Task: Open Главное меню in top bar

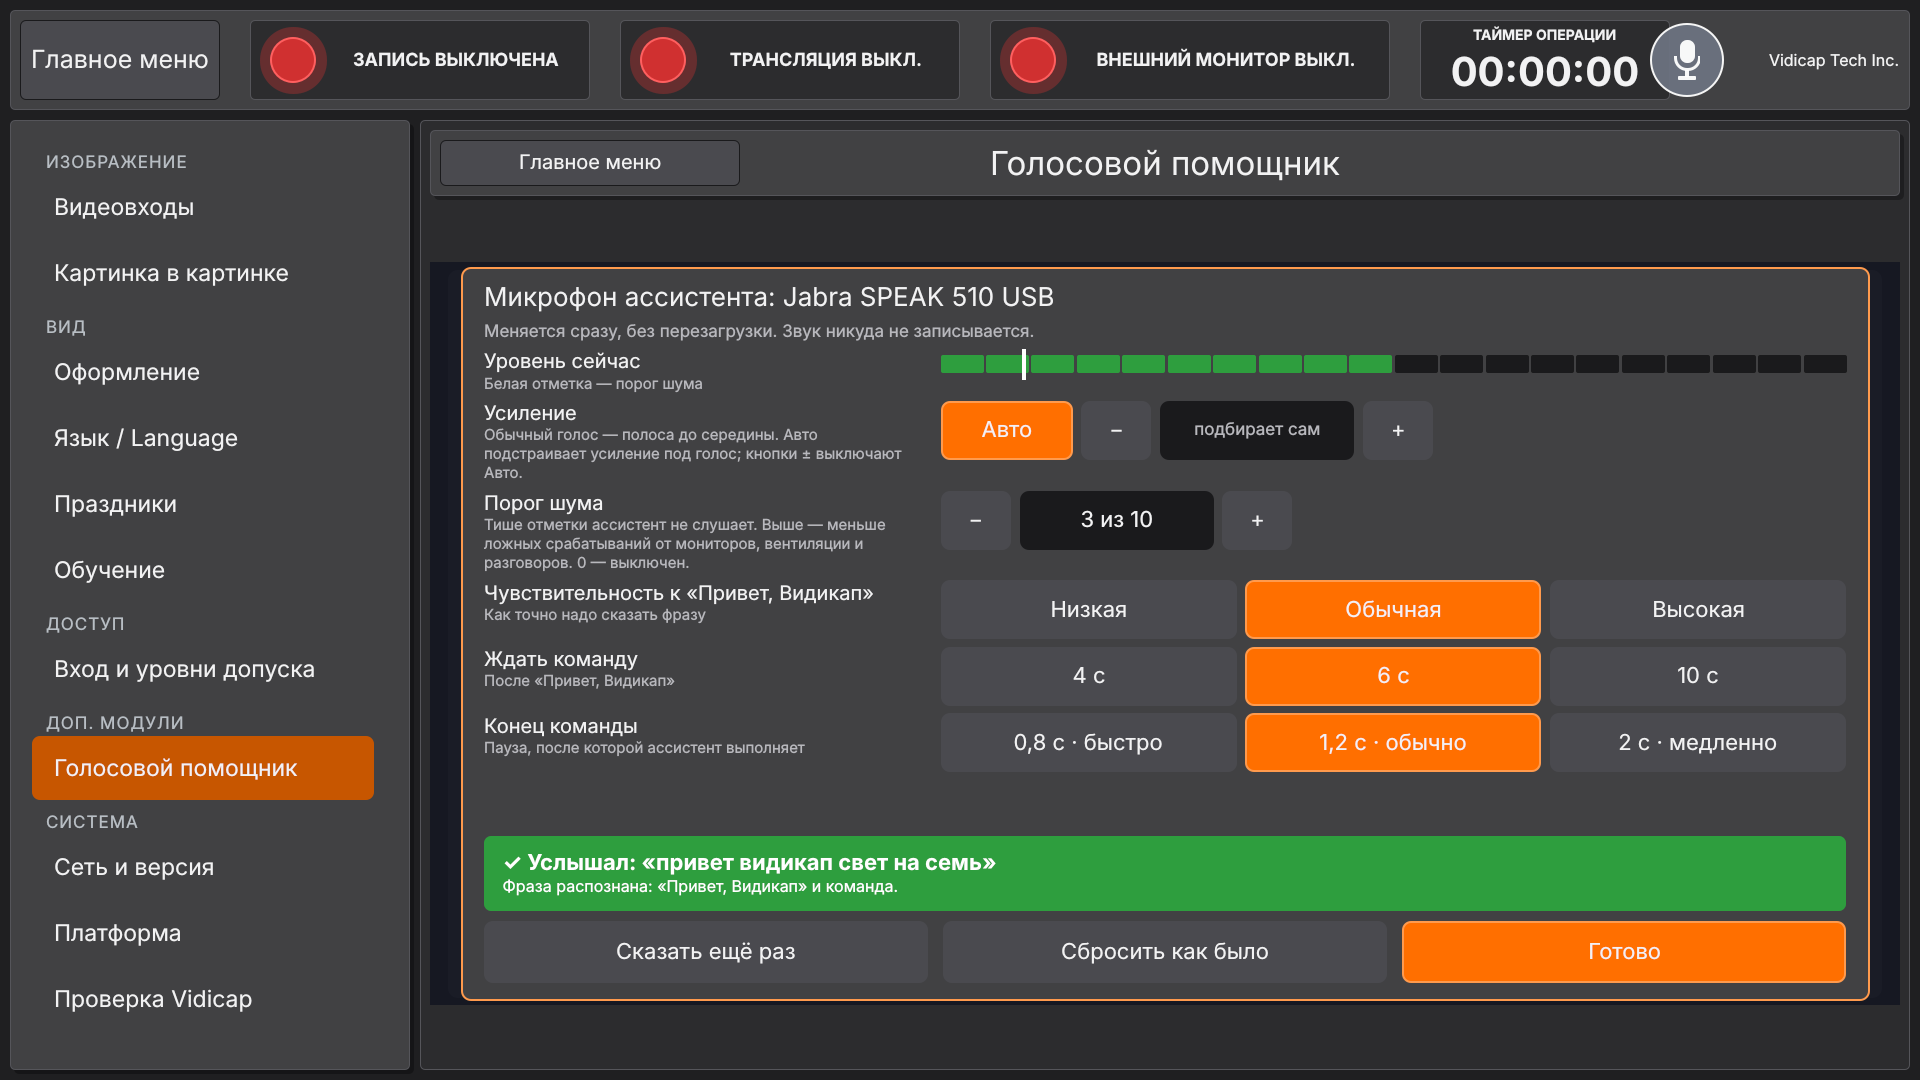Action: (x=120, y=60)
